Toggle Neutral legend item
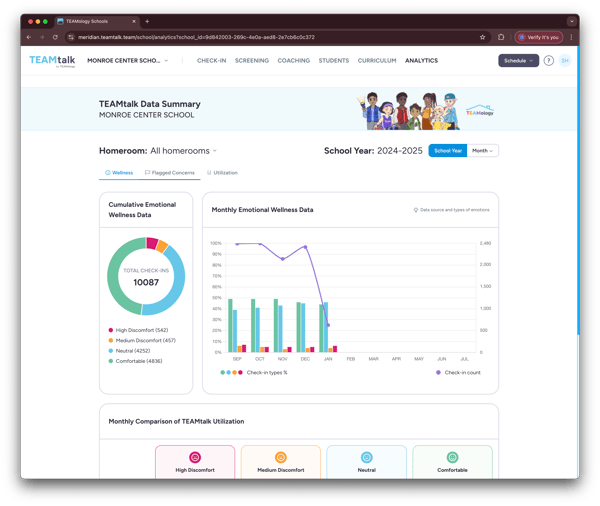 click(x=129, y=351)
